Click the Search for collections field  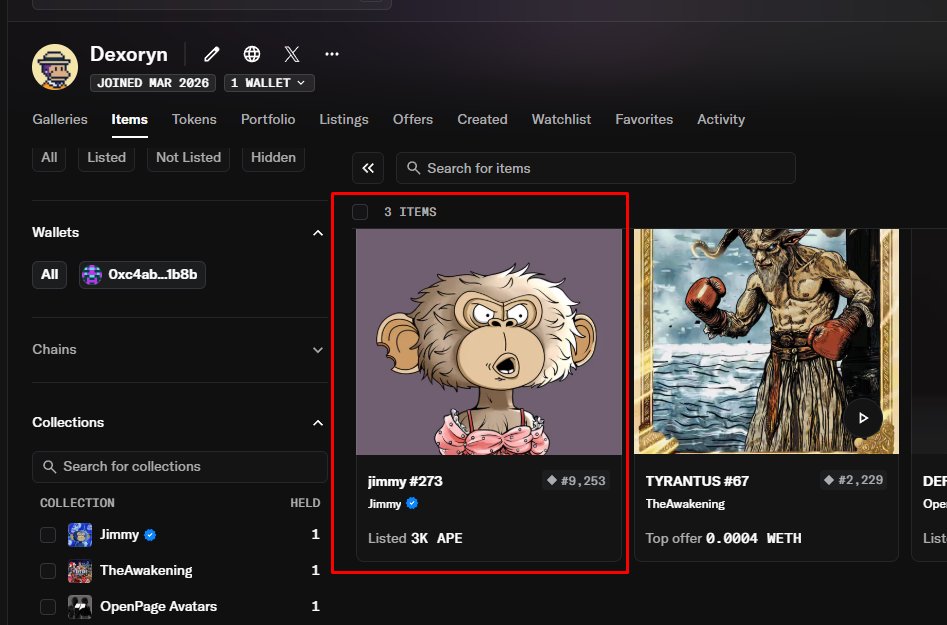click(179, 467)
